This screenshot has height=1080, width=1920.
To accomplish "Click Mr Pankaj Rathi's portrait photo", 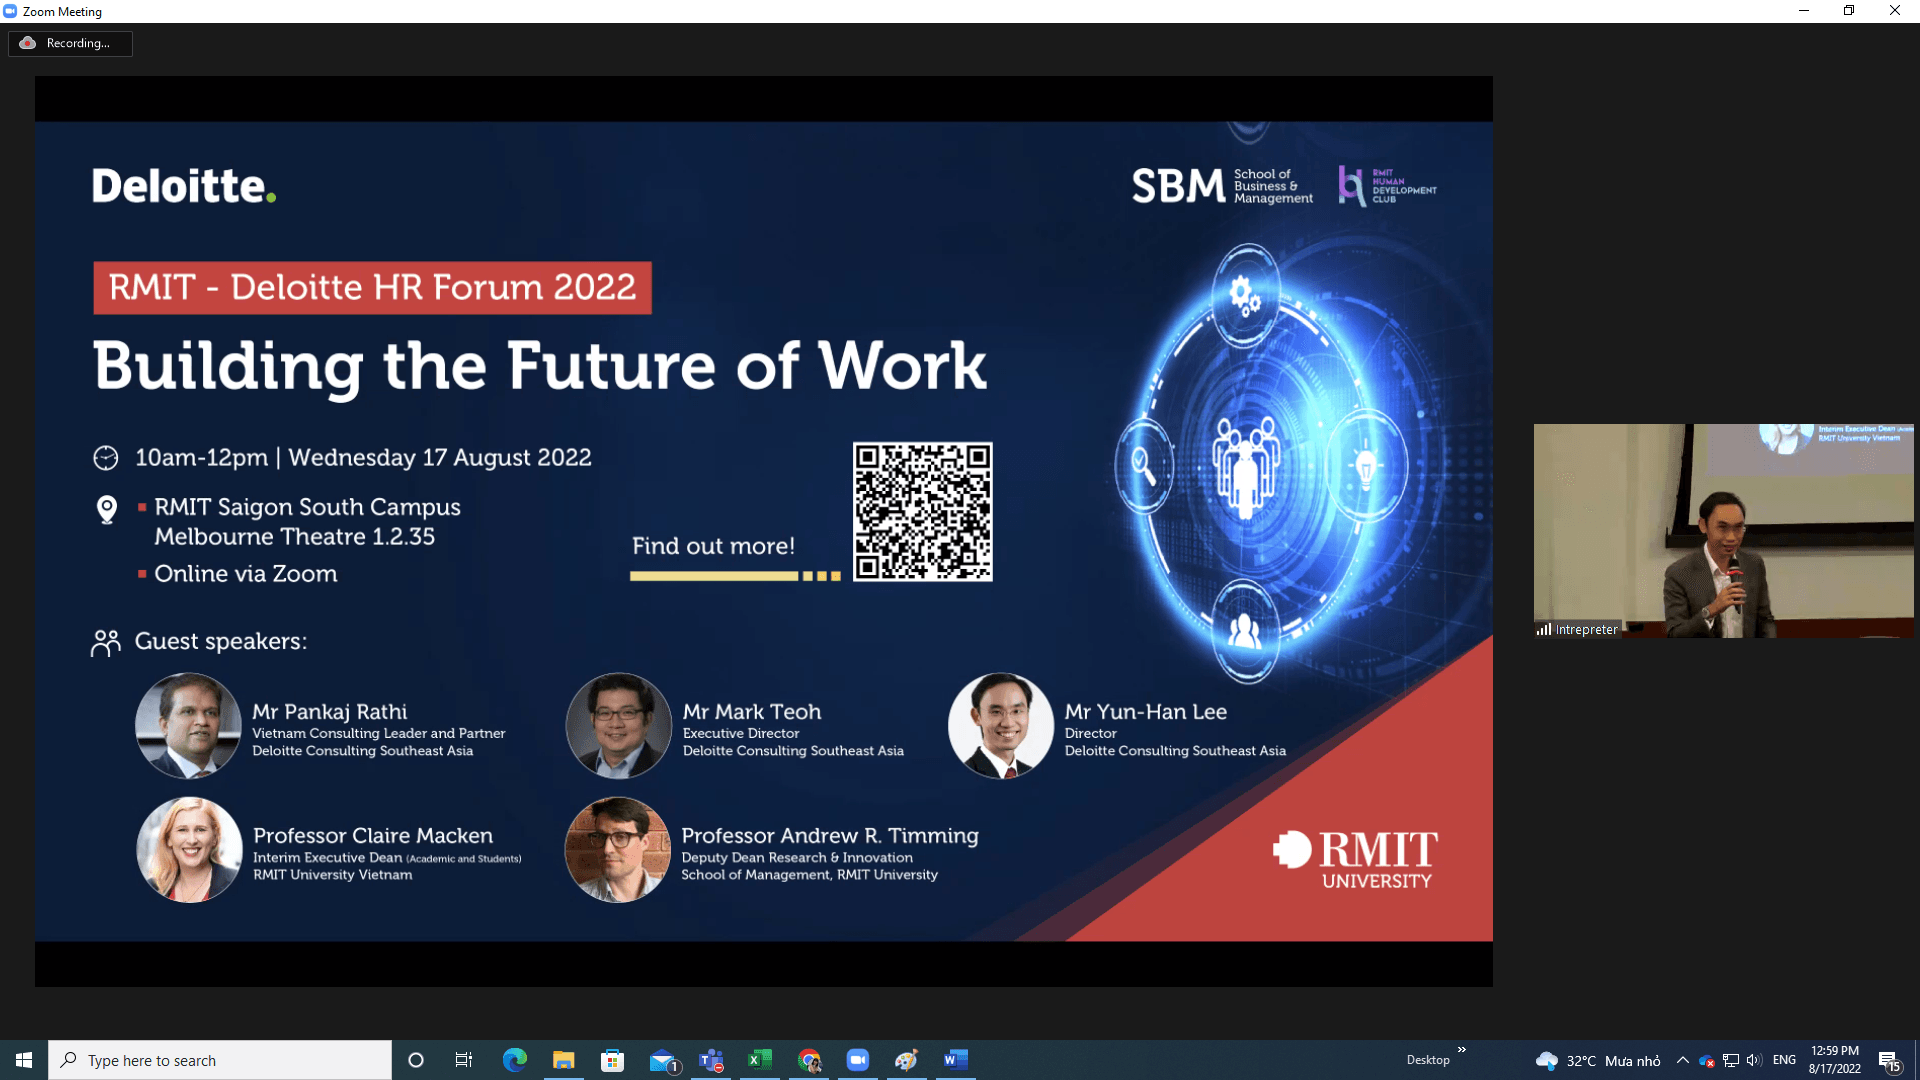I will [x=188, y=726].
